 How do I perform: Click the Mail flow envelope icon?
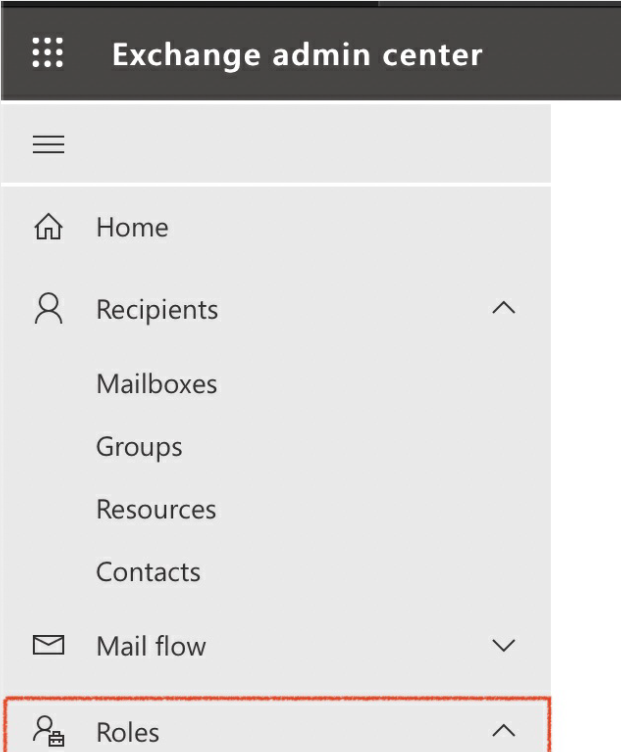[48, 645]
